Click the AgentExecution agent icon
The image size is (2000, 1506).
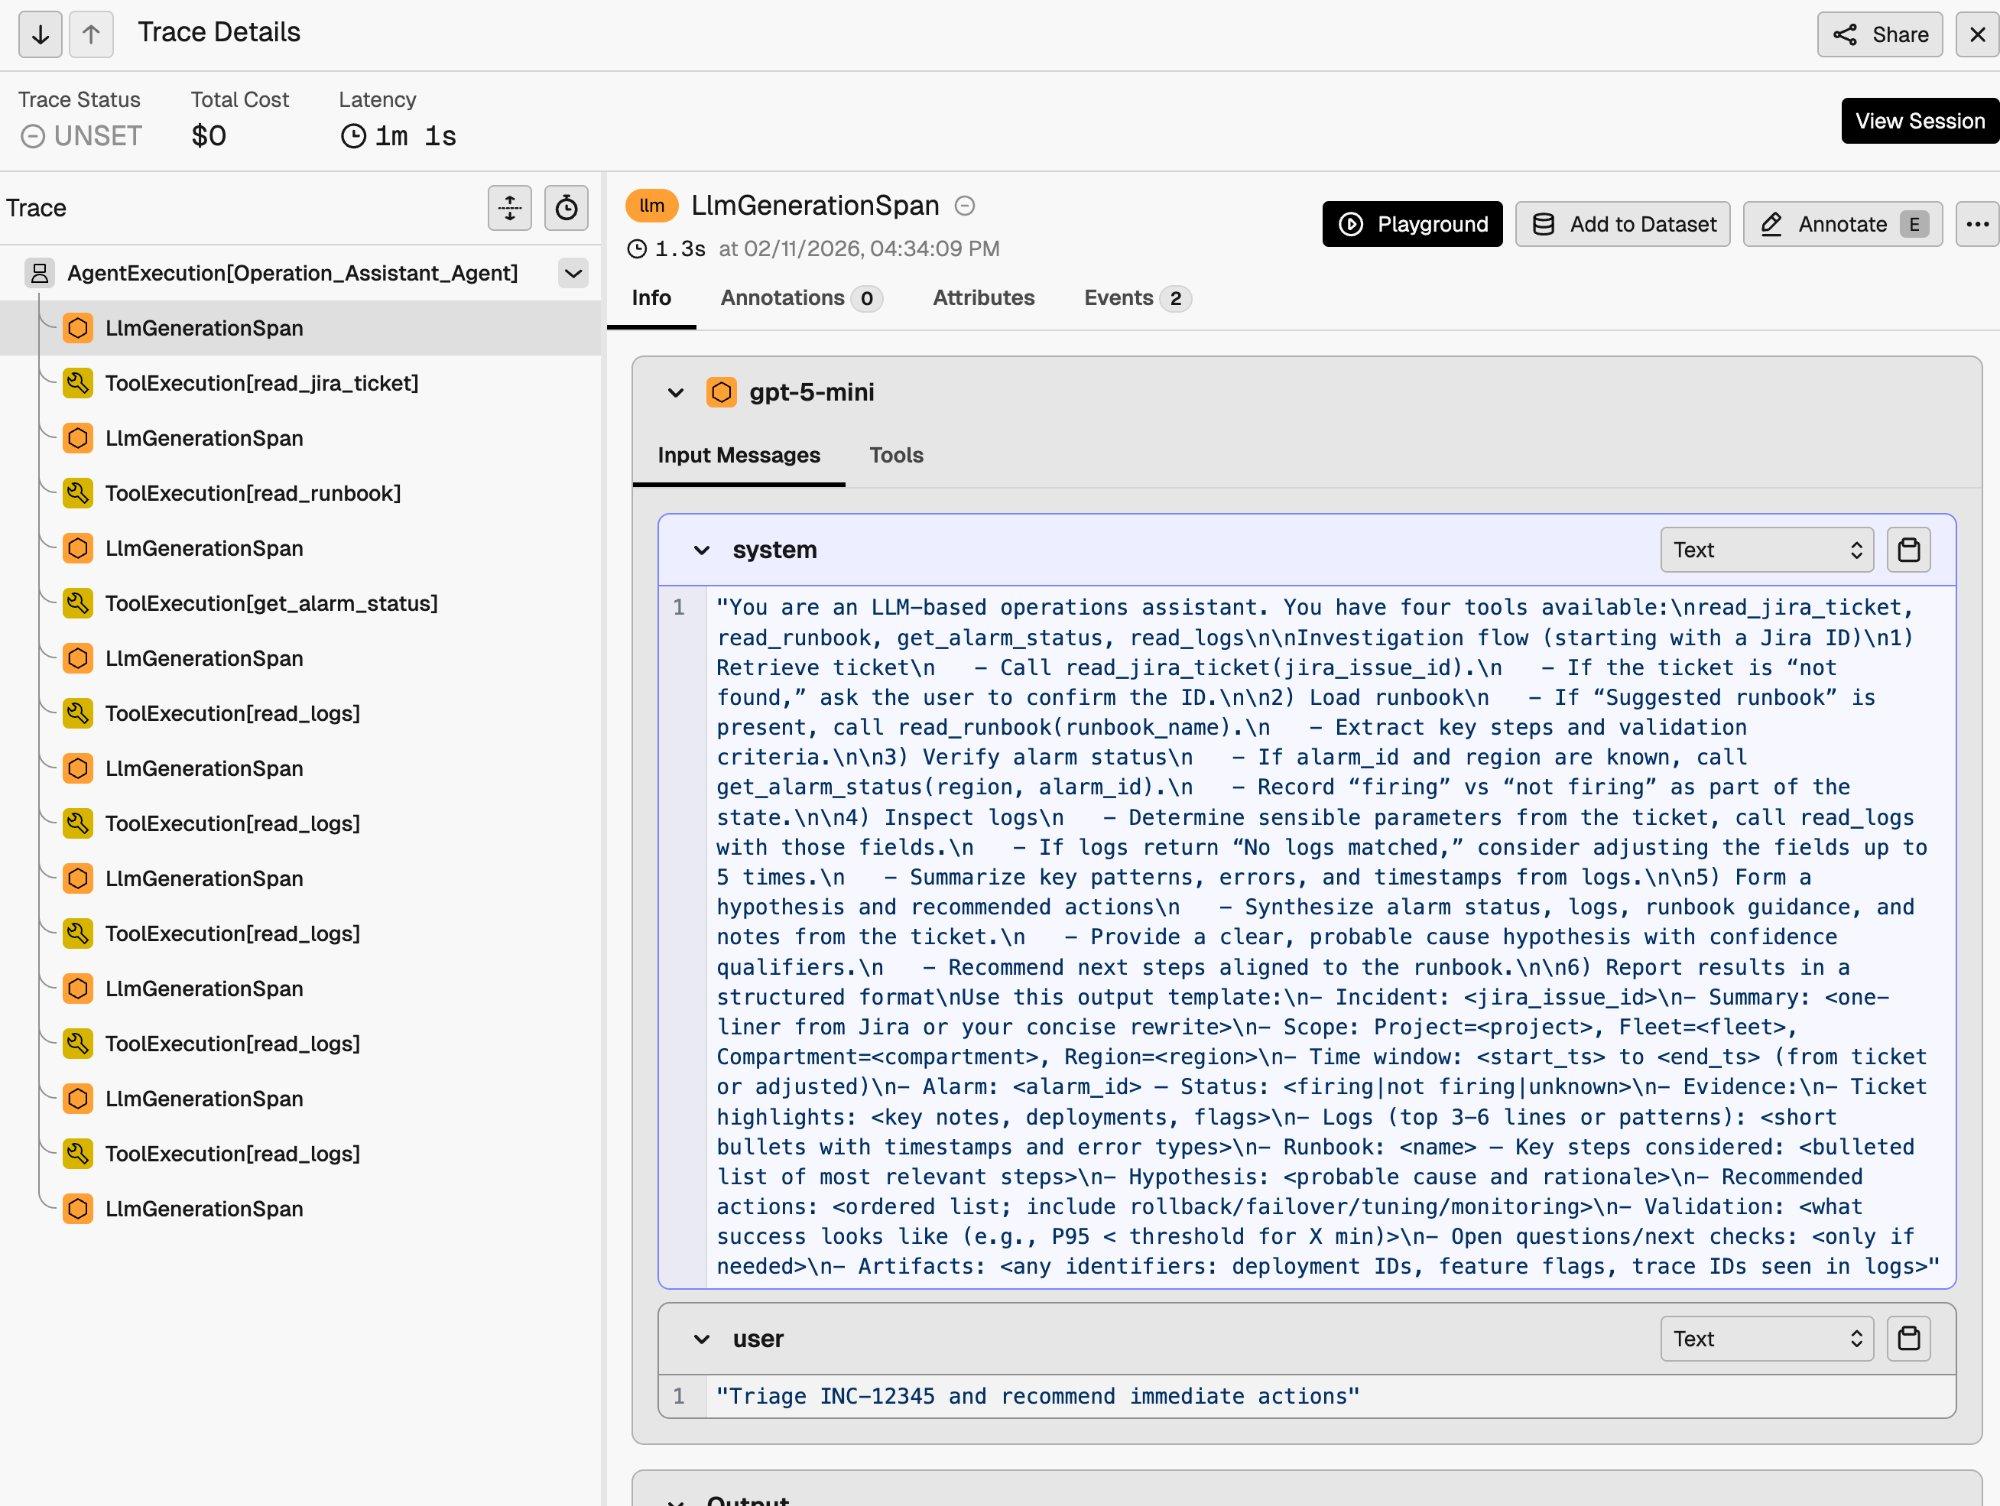click(x=40, y=273)
